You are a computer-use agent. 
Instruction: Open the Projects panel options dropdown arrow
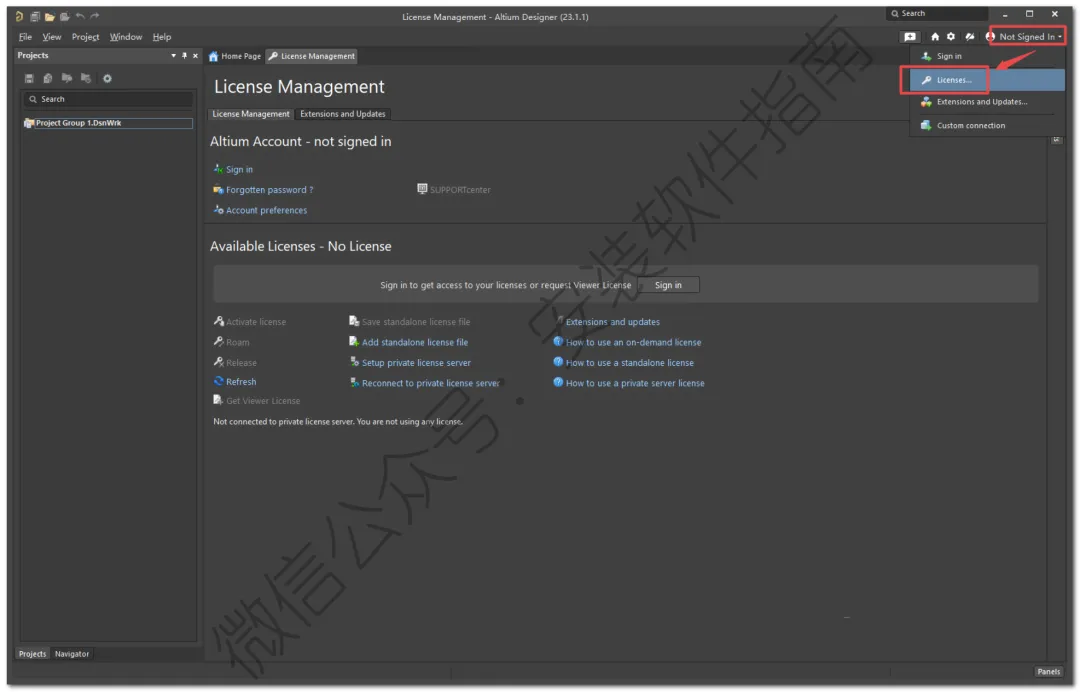pyautogui.click(x=173, y=55)
